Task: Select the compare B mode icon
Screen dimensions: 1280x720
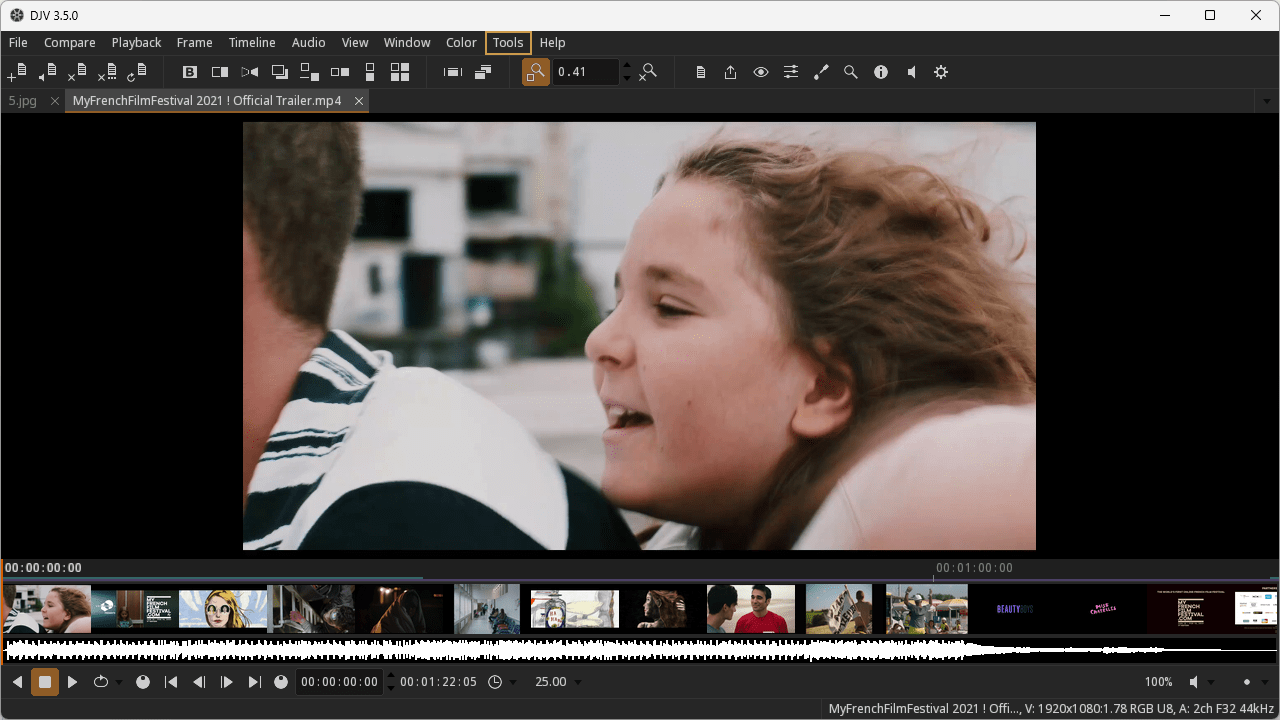Action: (x=190, y=72)
